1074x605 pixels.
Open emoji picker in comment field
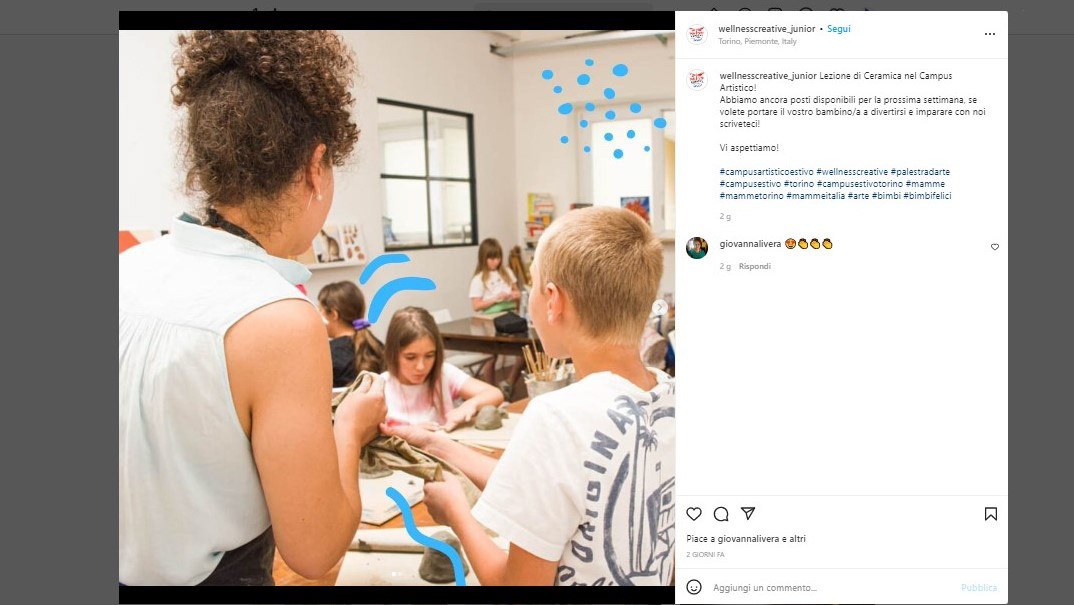pyautogui.click(x=694, y=587)
